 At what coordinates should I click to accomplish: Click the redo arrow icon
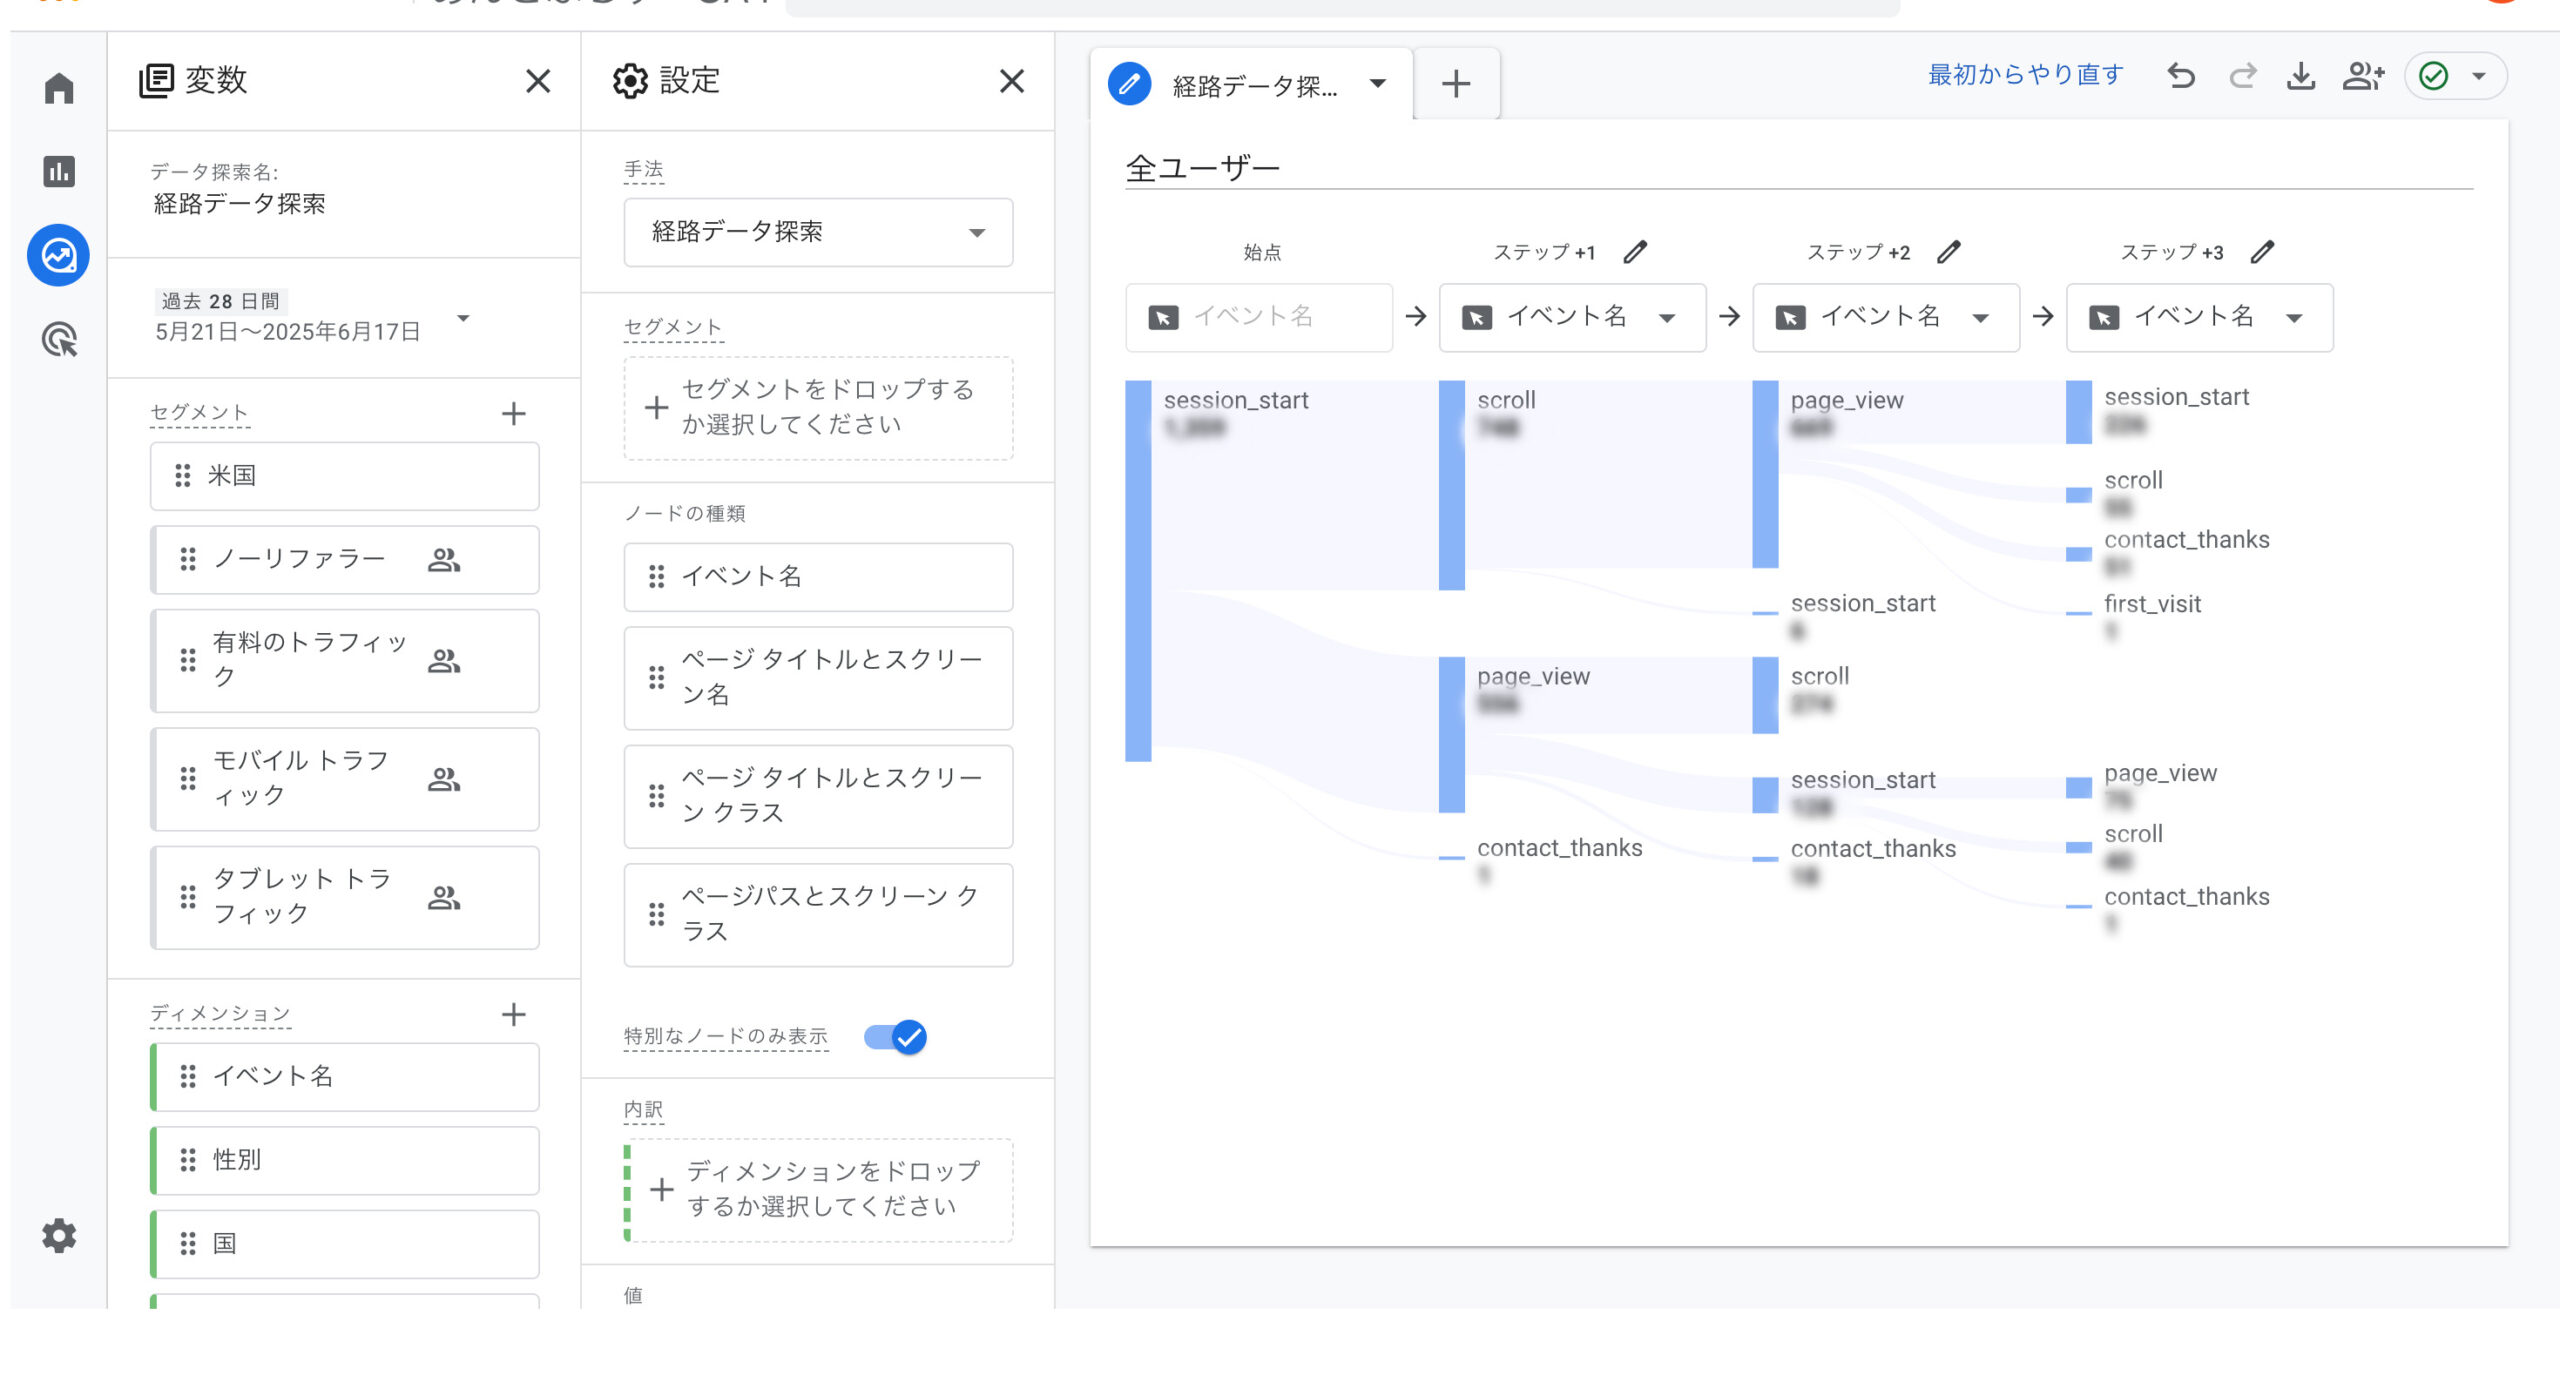pos(2242,76)
